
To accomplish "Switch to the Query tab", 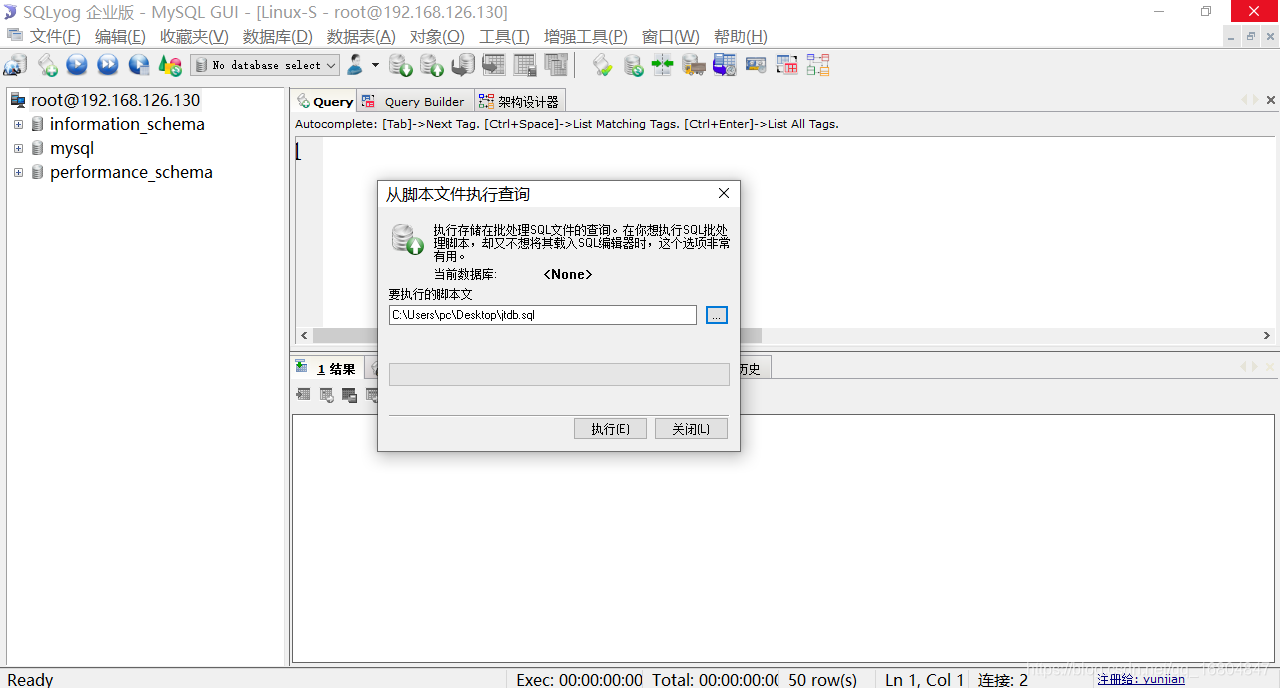I will [325, 101].
